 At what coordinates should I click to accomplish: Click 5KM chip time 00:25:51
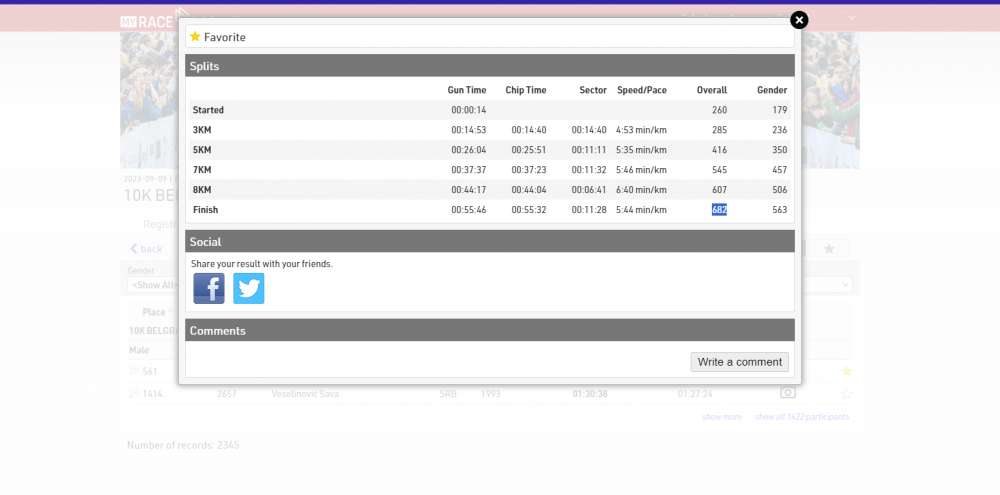pyautogui.click(x=529, y=150)
